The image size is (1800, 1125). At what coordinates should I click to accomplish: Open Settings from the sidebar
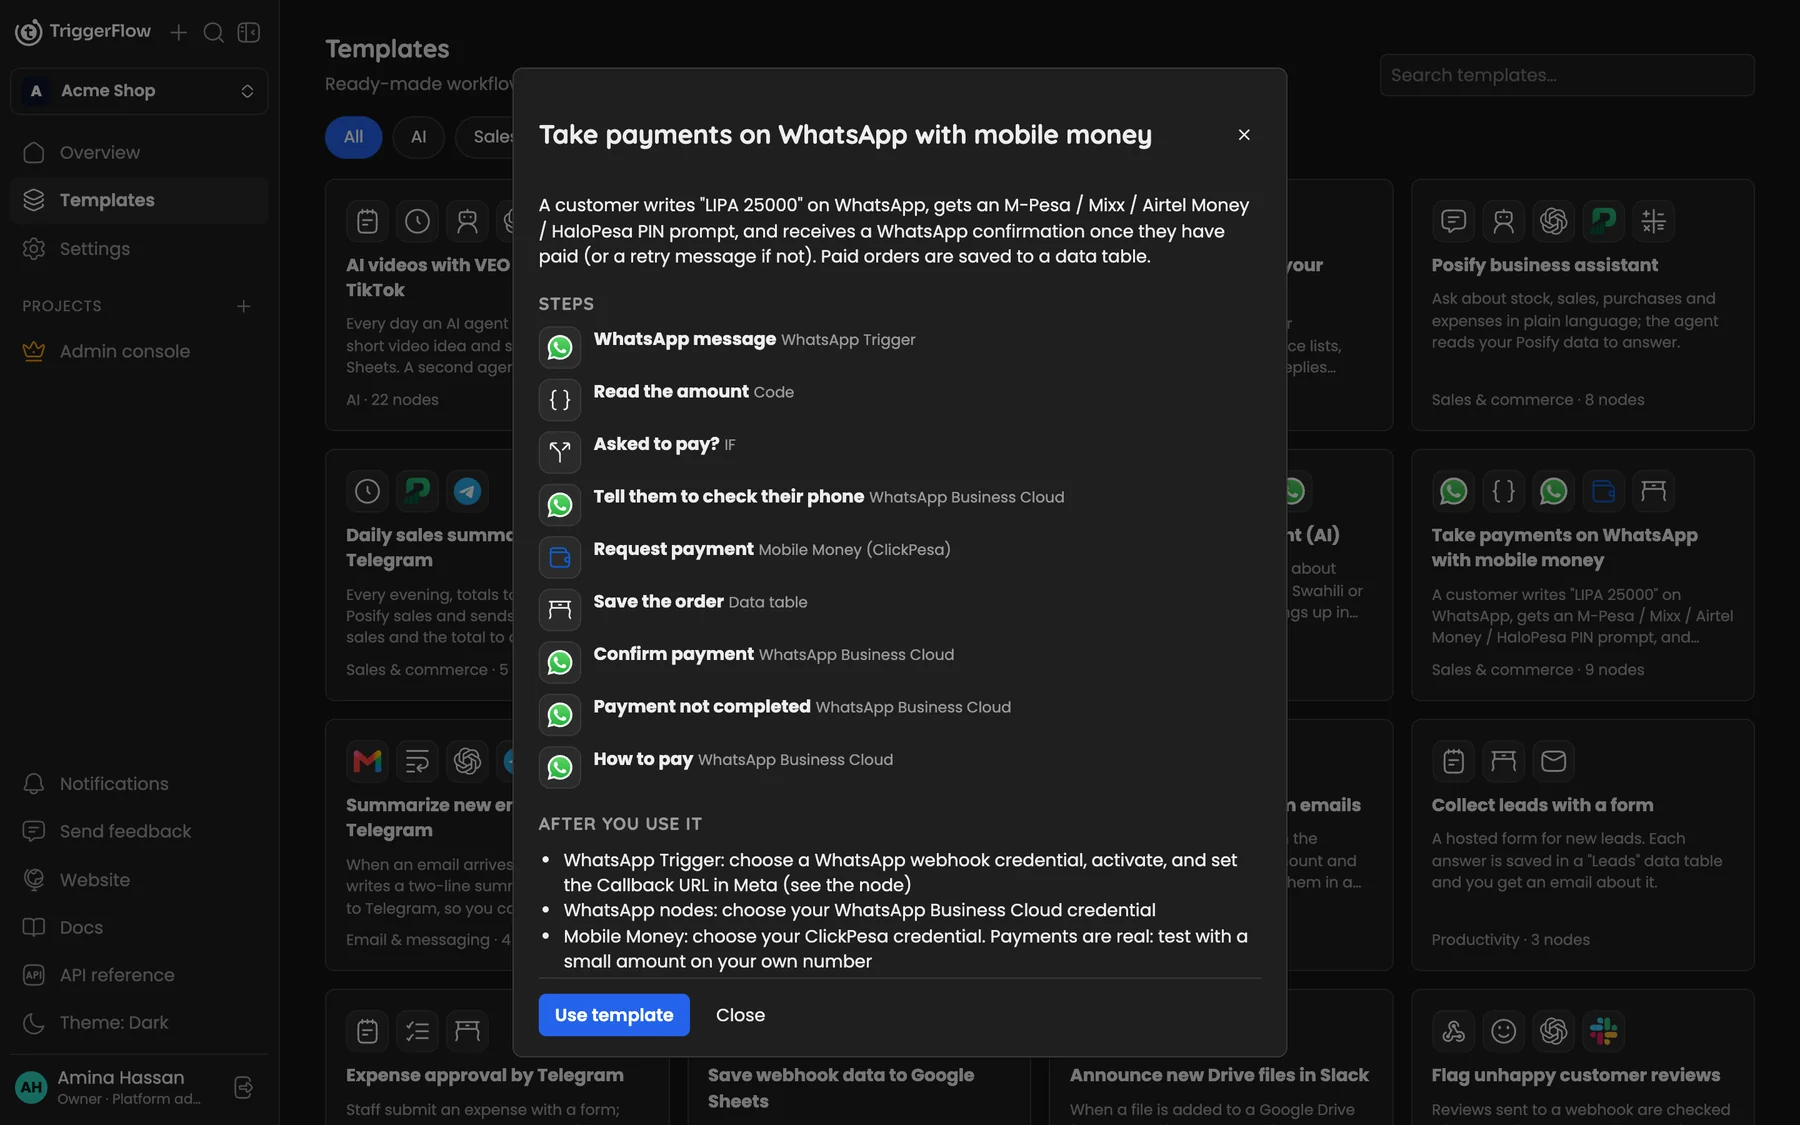tap(139, 248)
